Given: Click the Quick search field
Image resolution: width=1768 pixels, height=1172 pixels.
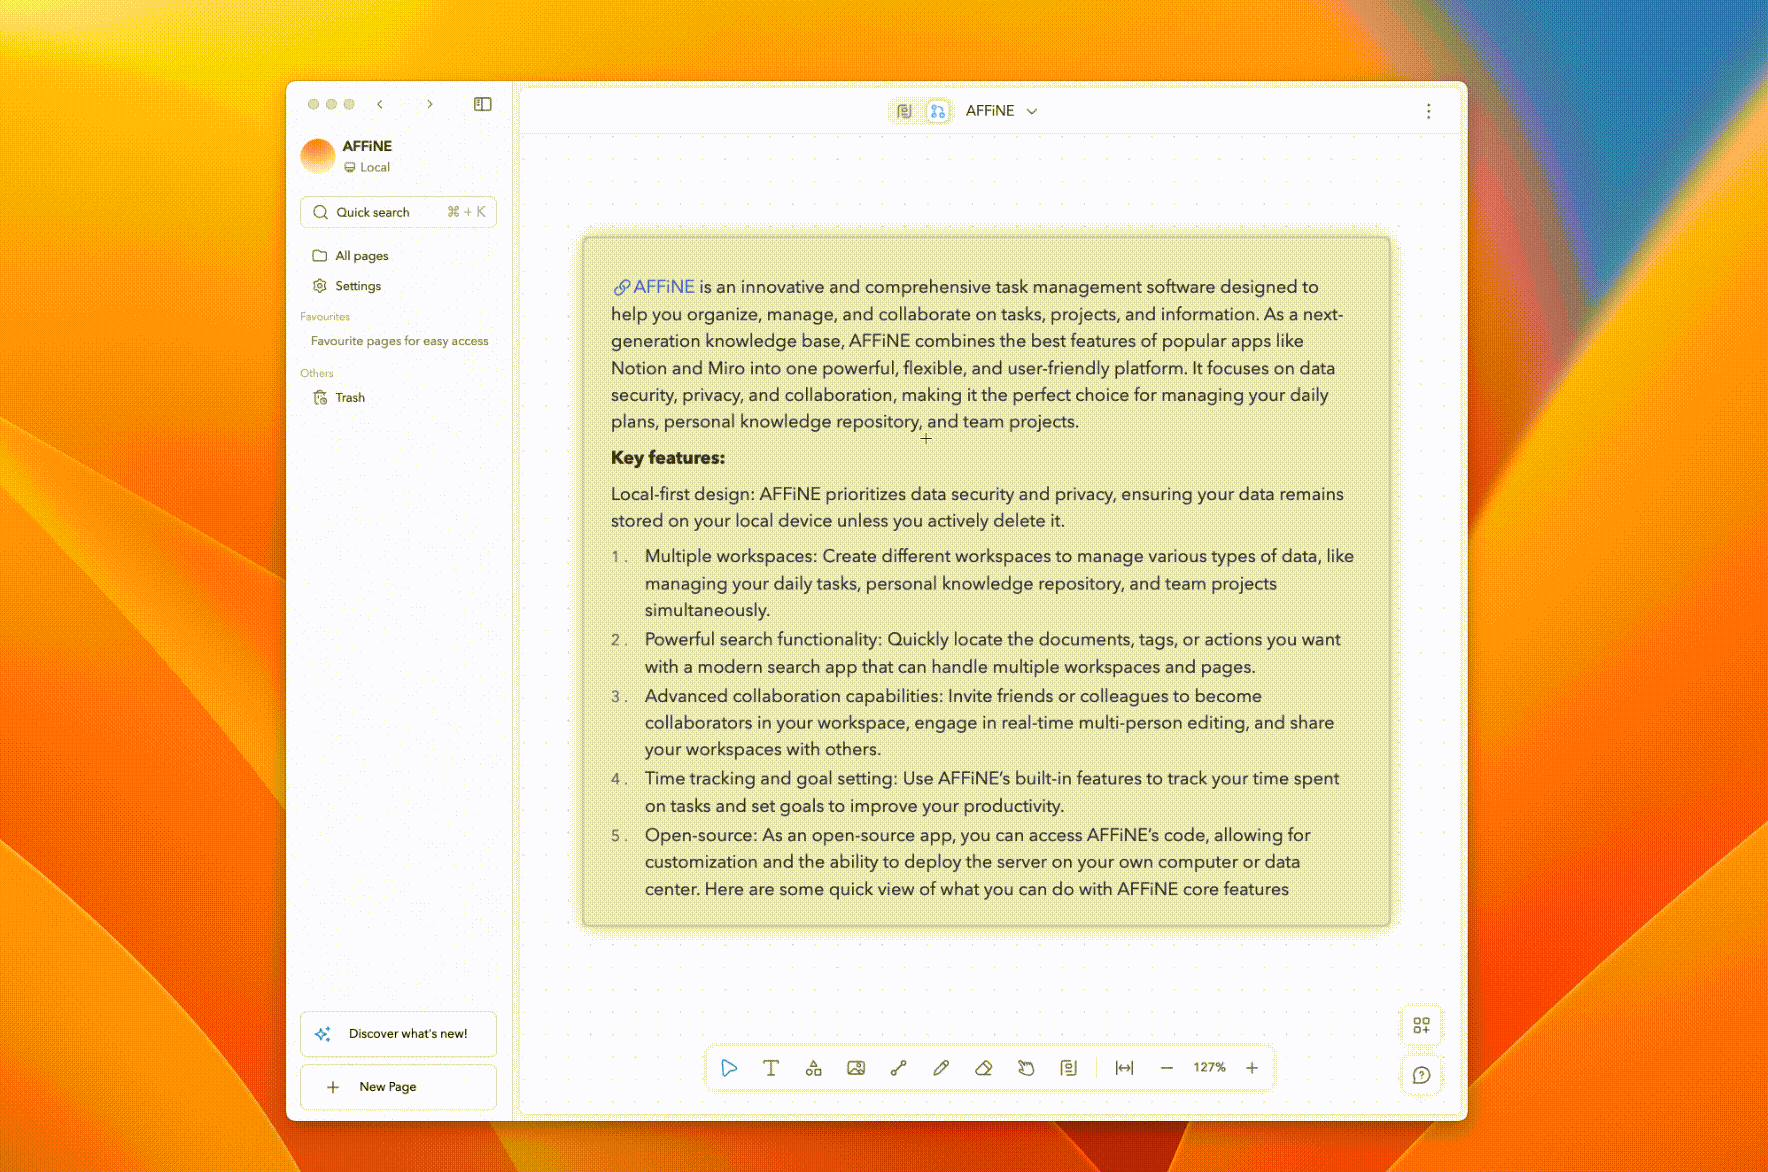Looking at the screenshot, I should (x=398, y=212).
